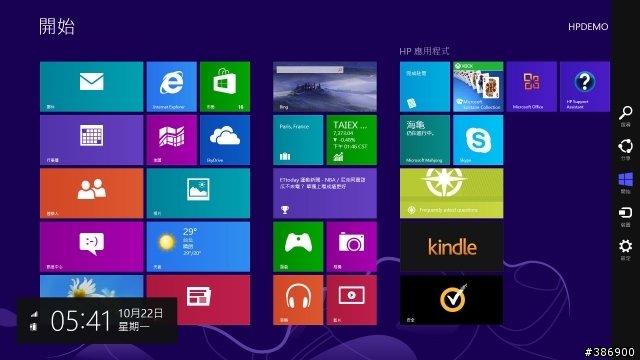Click the 05:41 clock display
640x360 pixels.
click(80, 320)
